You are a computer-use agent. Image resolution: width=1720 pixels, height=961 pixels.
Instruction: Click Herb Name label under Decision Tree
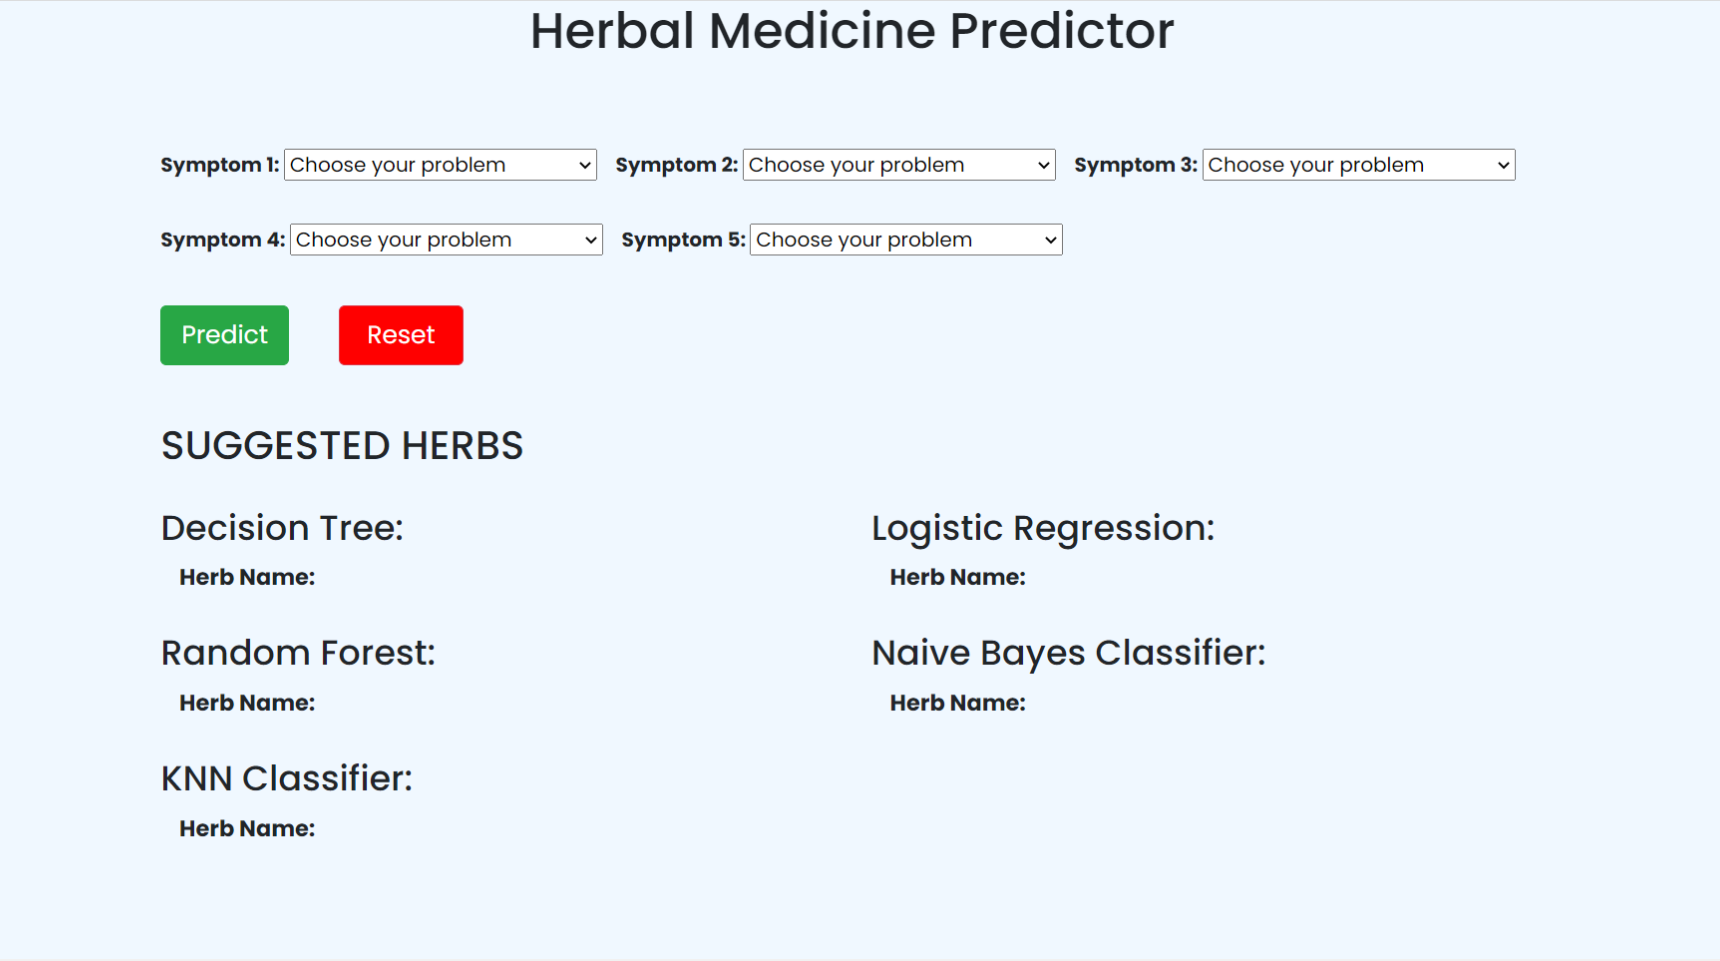click(x=247, y=578)
